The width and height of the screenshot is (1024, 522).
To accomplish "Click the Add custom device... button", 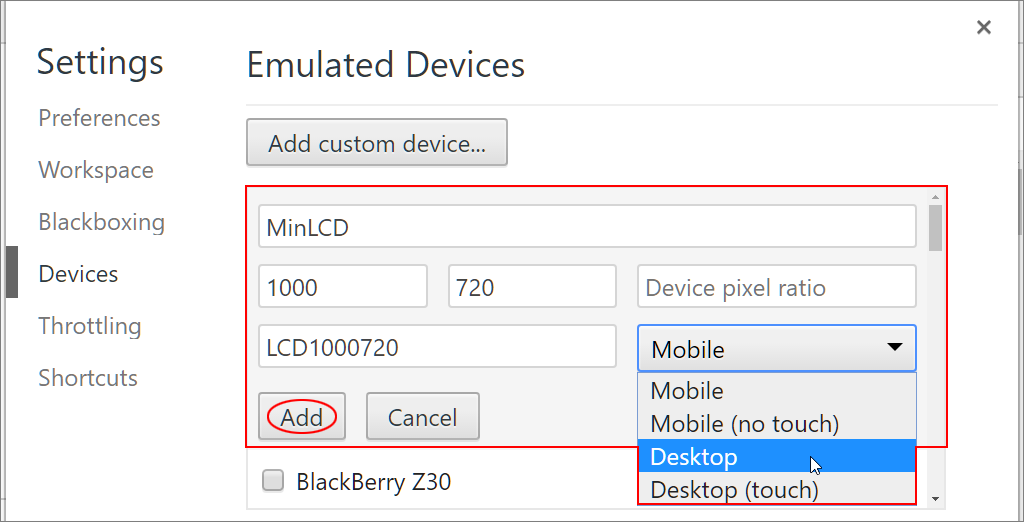I will (377, 142).
